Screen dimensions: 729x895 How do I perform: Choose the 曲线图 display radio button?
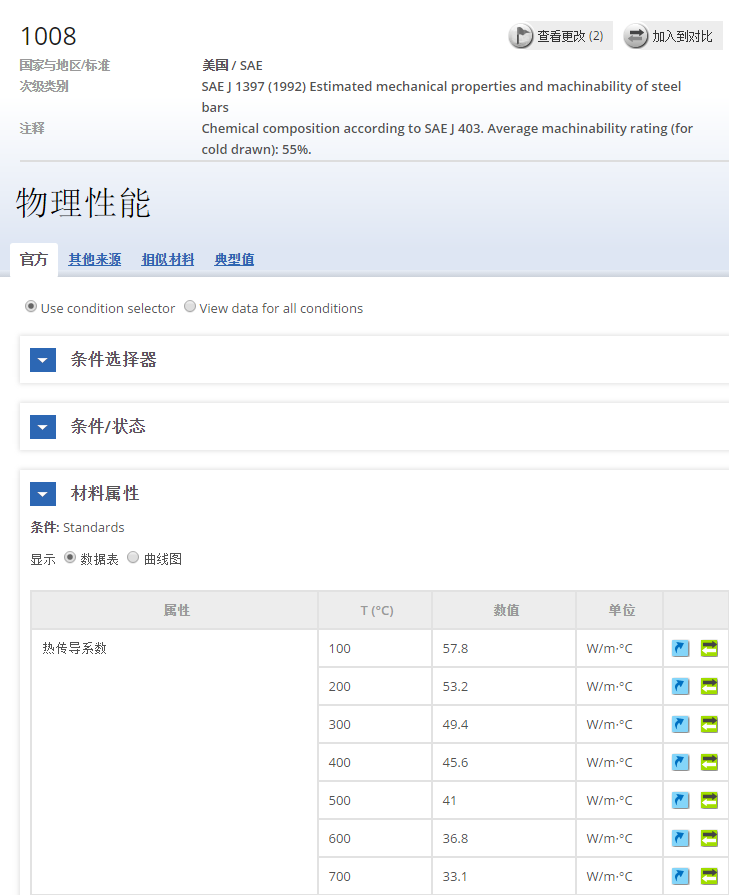click(133, 558)
